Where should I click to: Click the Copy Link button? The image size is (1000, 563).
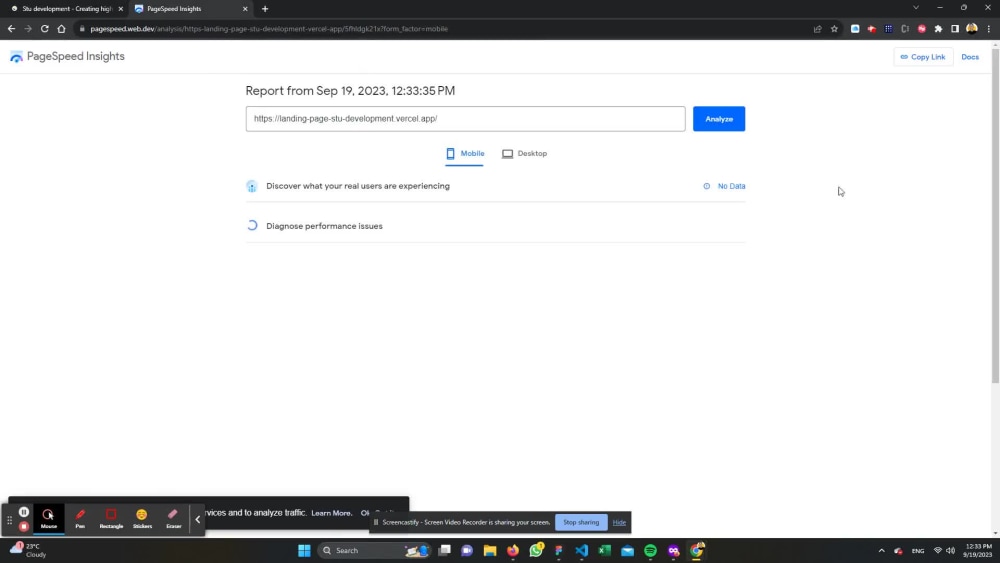coord(922,57)
